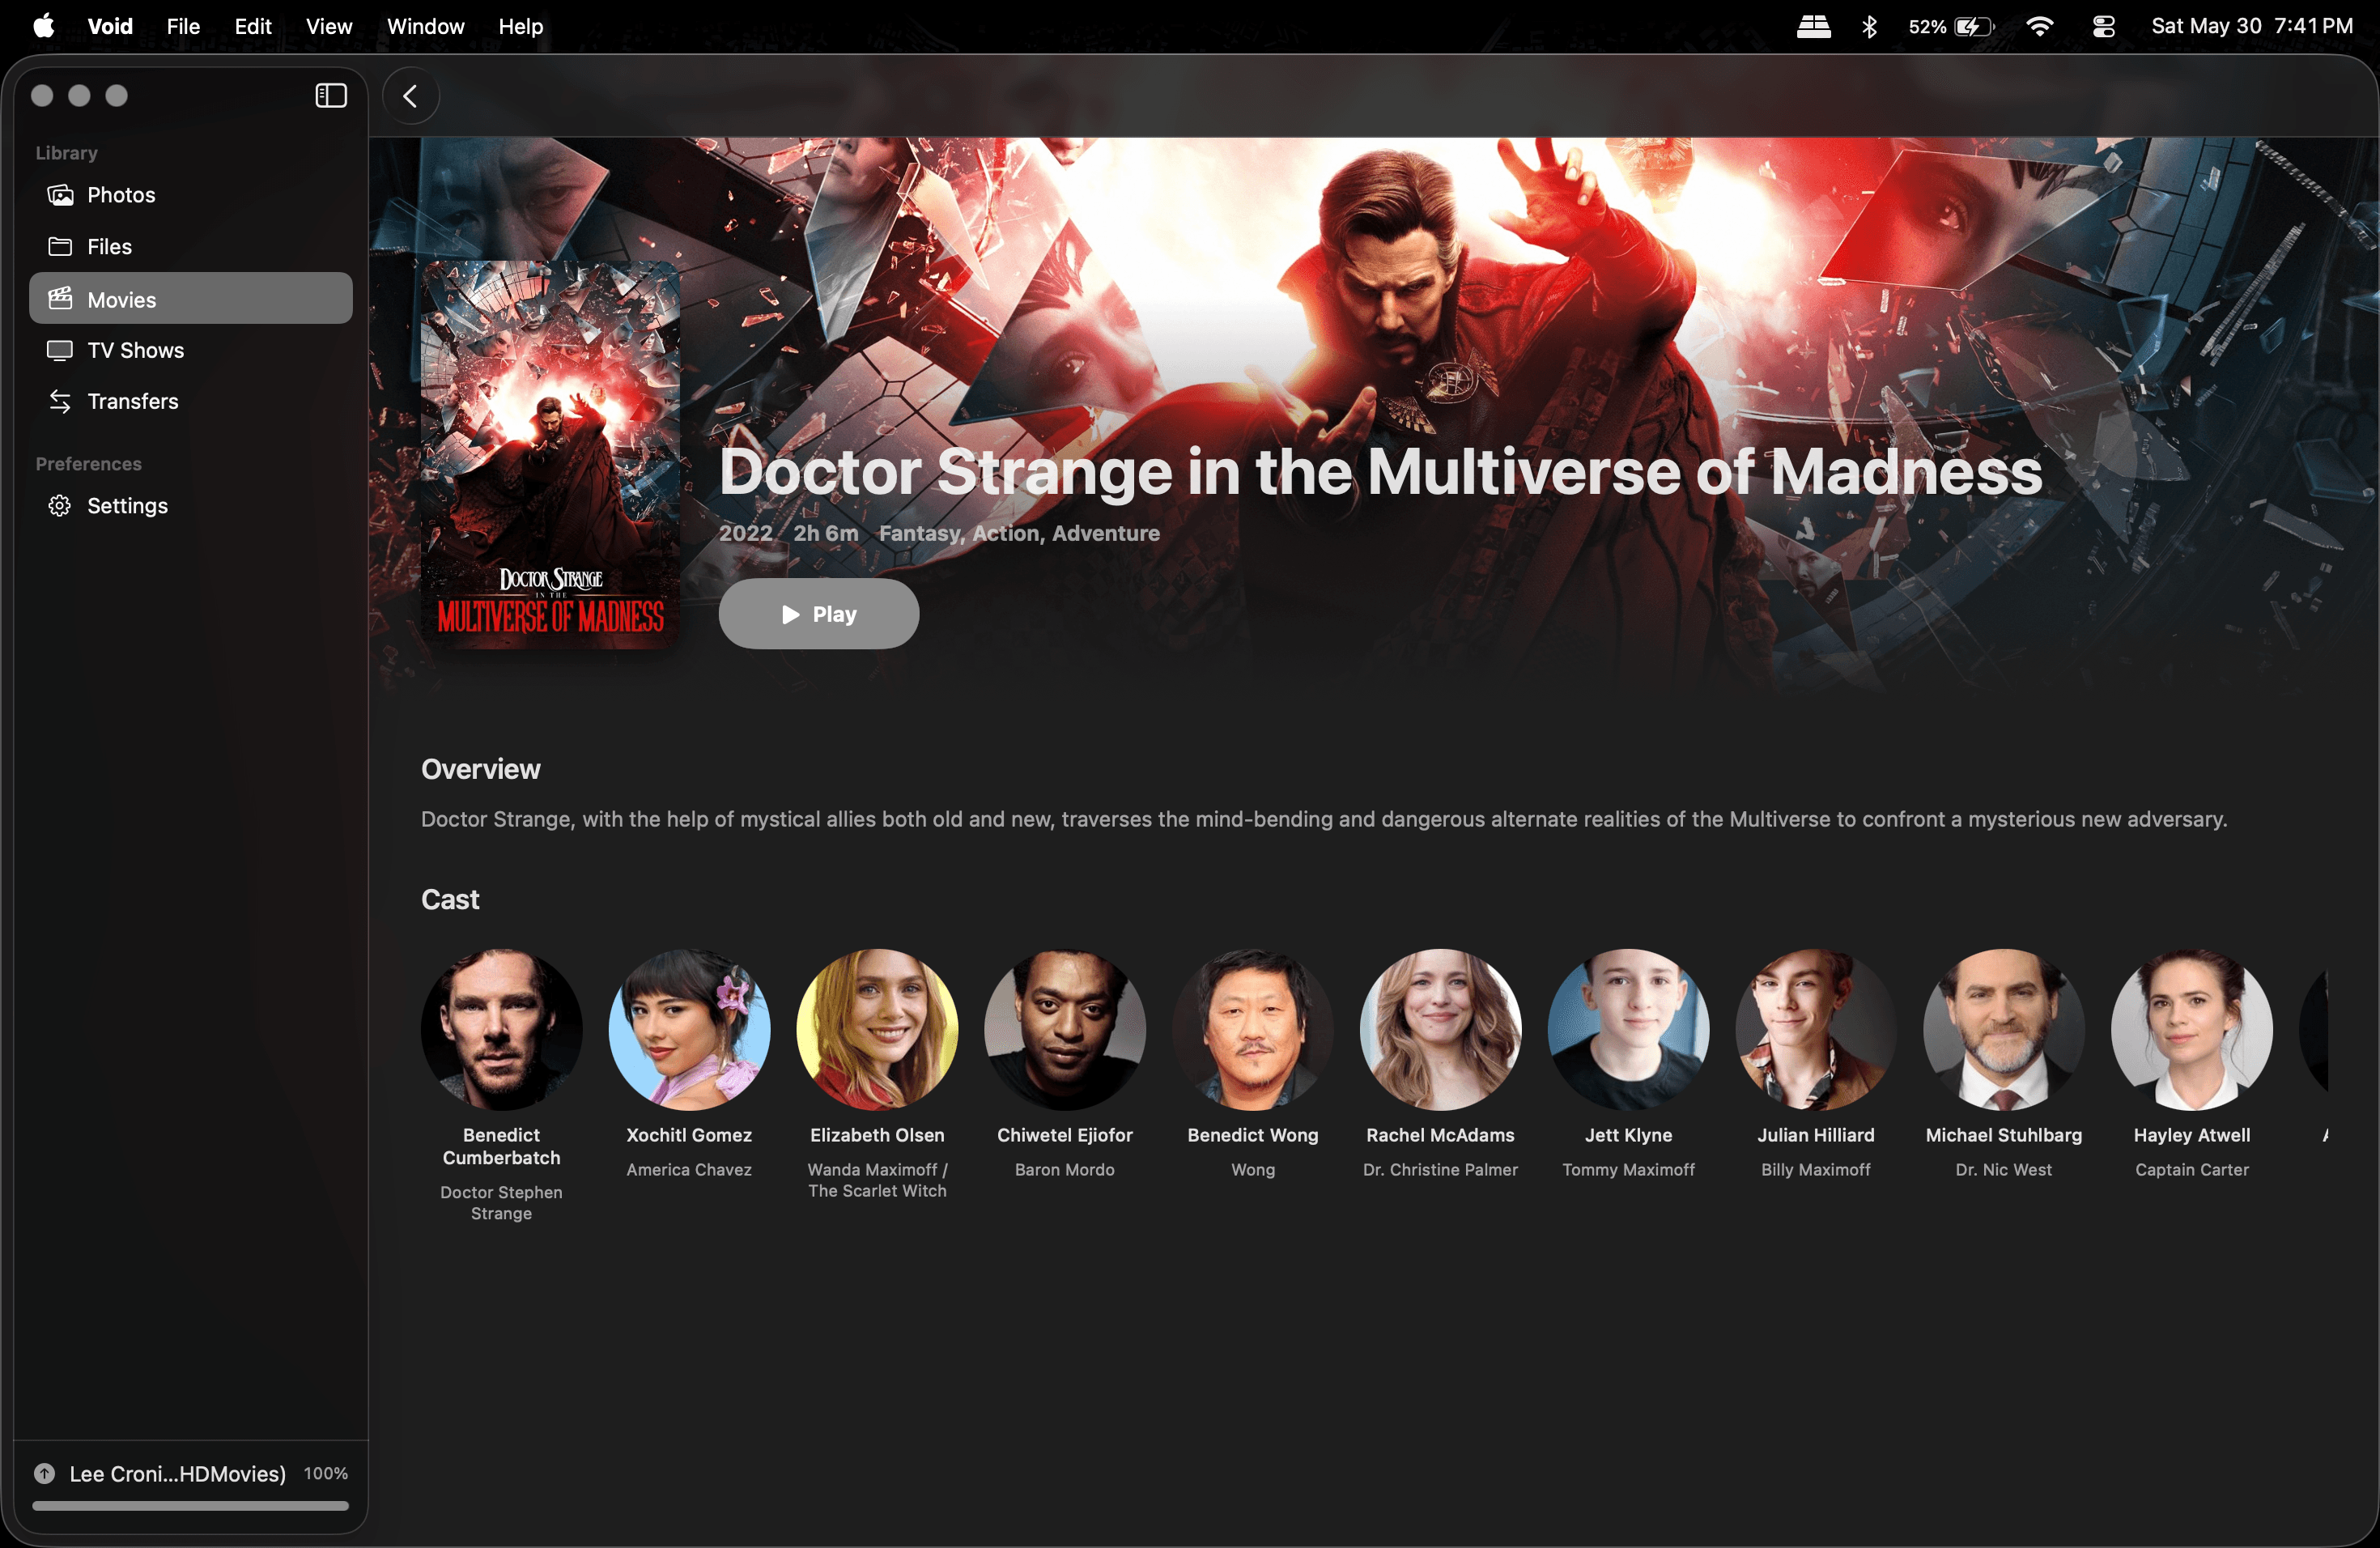Open the Window menu

pos(426,26)
